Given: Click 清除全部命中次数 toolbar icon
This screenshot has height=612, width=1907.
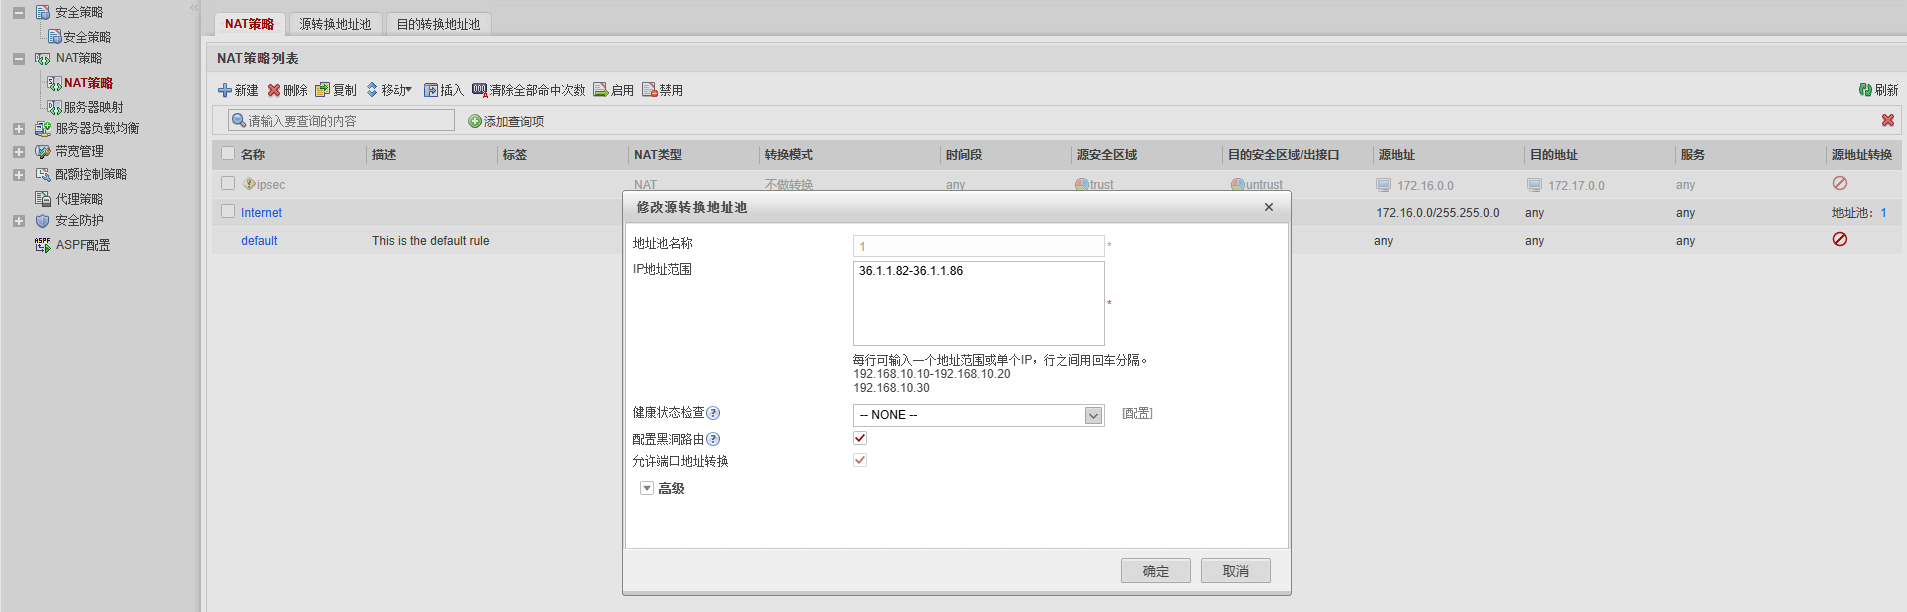Looking at the screenshot, I should pyautogui.click(x=480, y=90).
